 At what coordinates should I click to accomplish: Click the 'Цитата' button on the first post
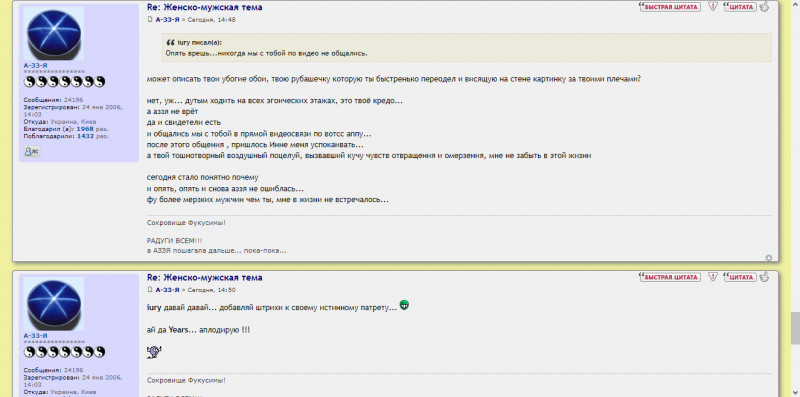tap(740, 7)
